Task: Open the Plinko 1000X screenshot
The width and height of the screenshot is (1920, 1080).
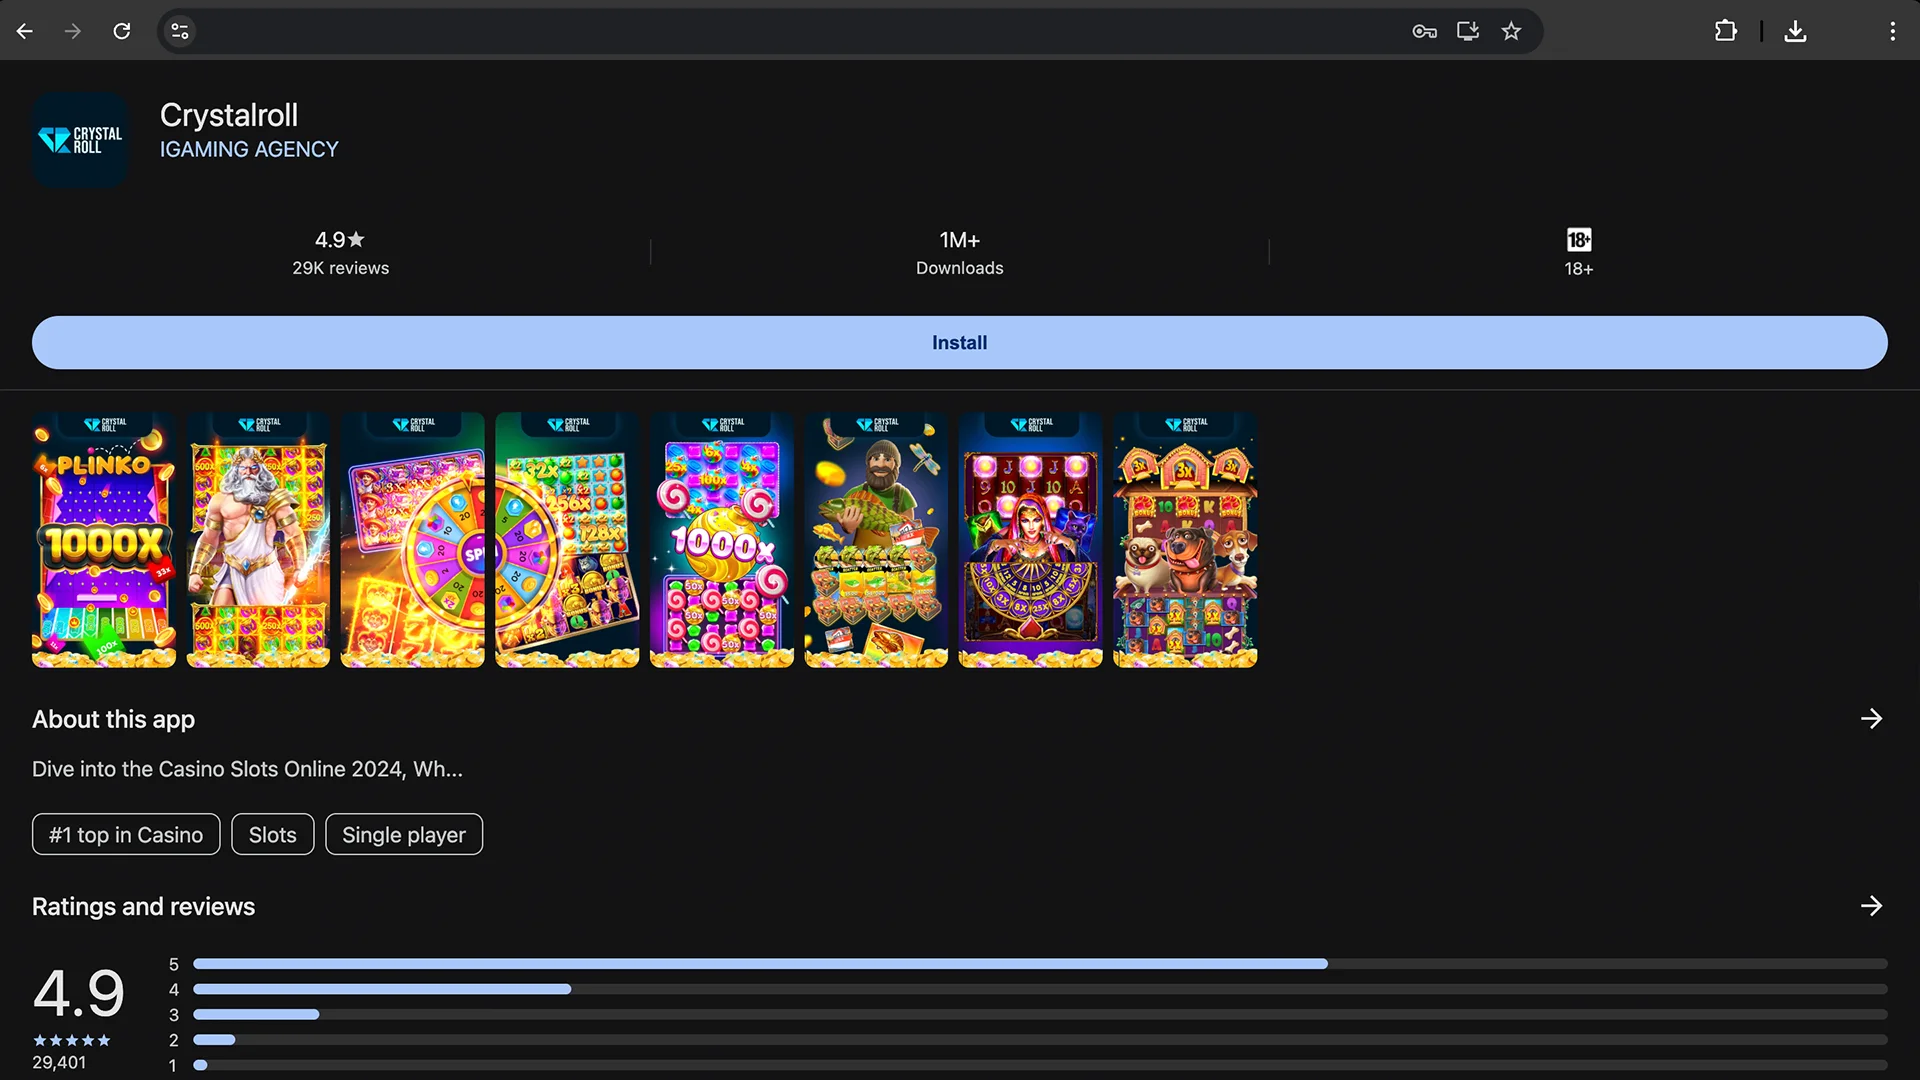Action: [x=104, y=540]
